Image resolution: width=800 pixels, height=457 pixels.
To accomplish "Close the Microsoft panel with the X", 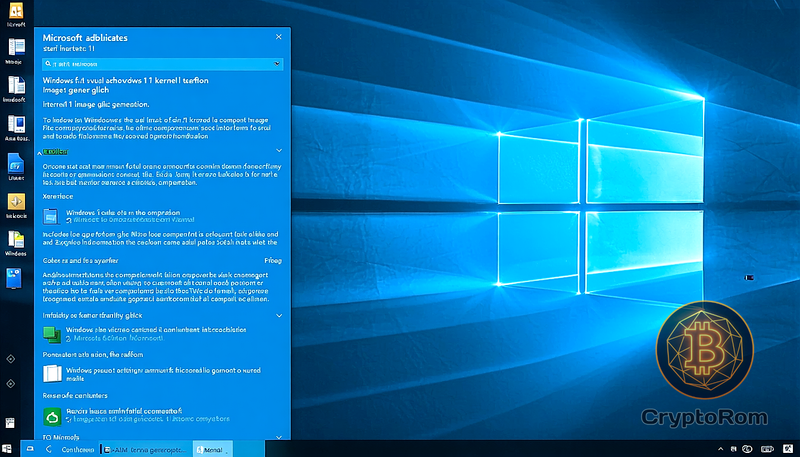I will point(279,37).
